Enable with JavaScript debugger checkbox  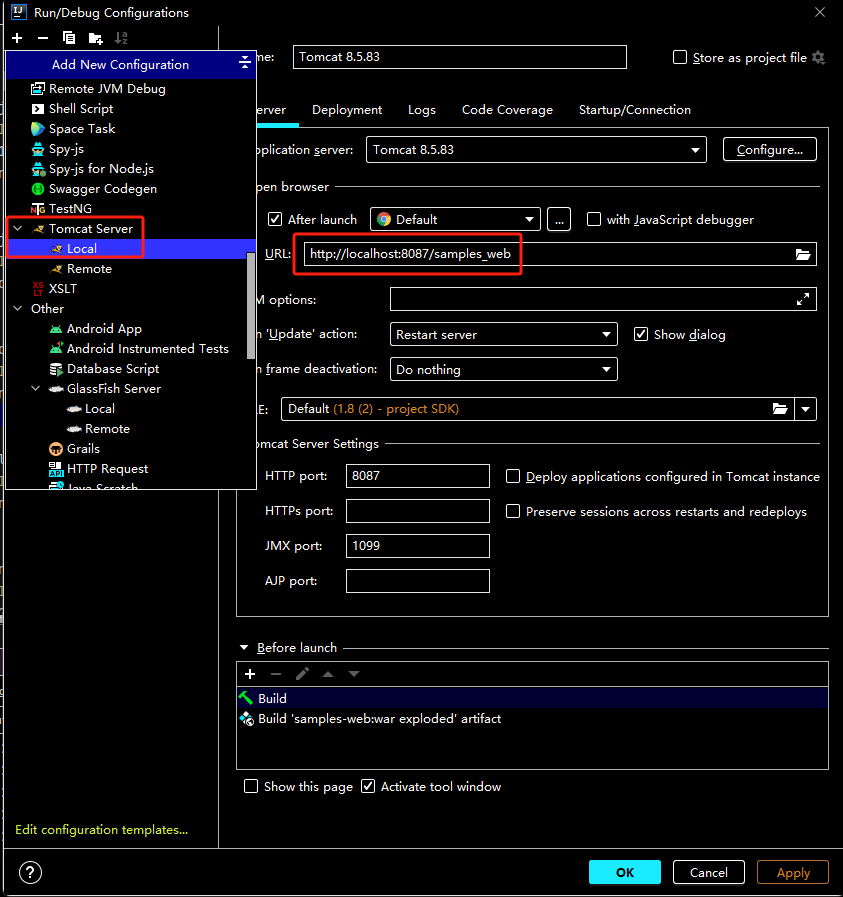[x=594, y=220]
